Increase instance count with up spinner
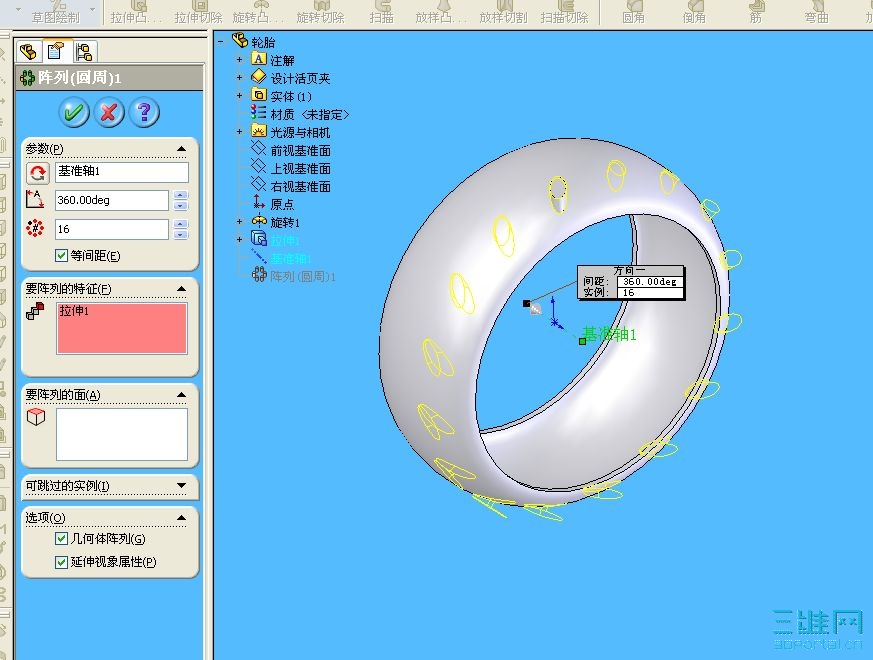The image size is (873, 660). click(180, 224)
